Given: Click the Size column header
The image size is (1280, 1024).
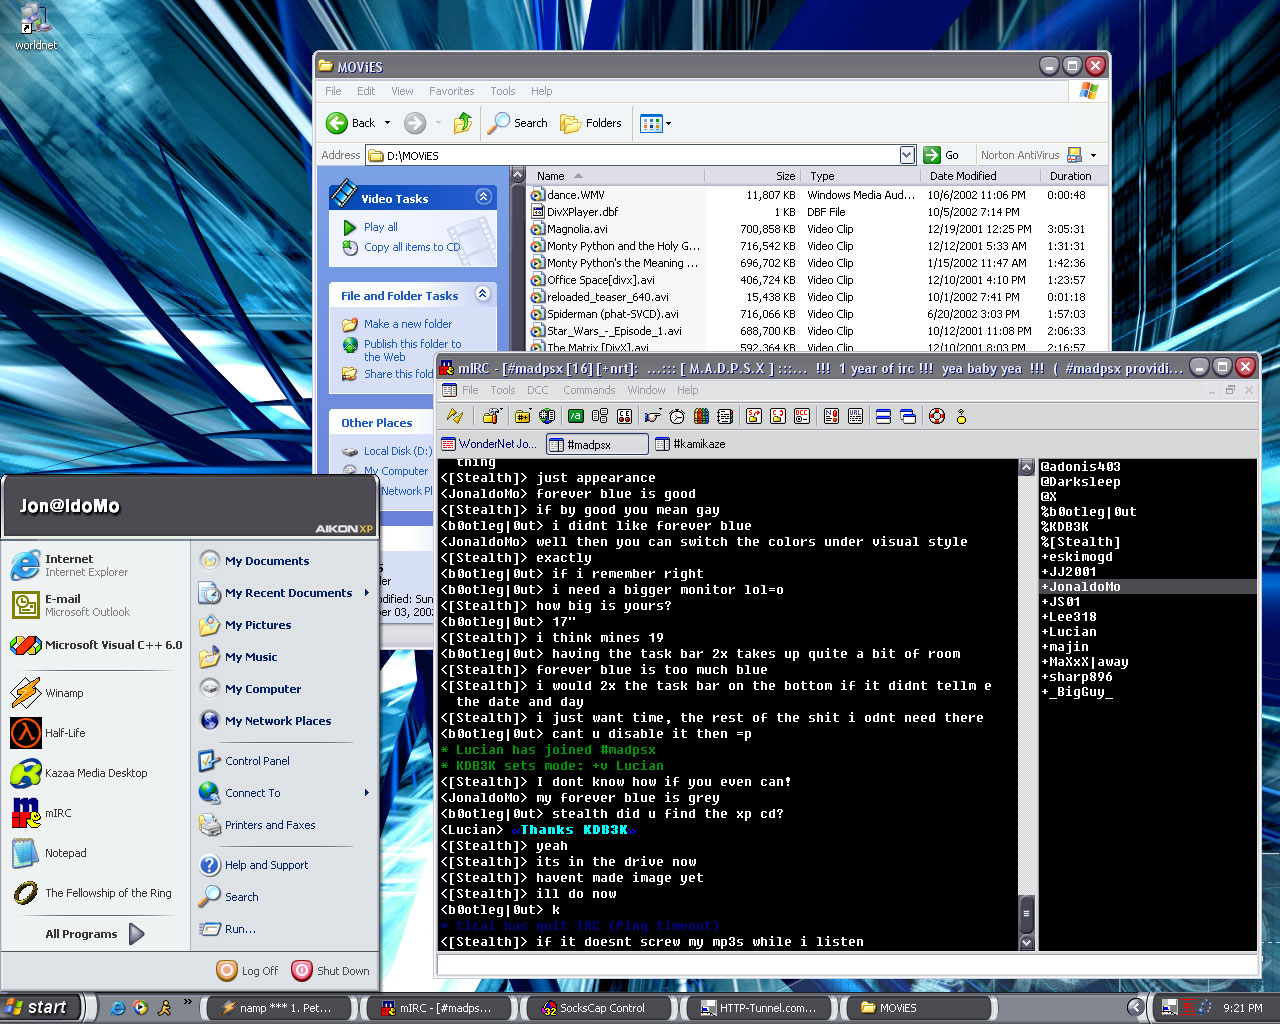Looking at the screenshot, I should (x=751, y=176).
